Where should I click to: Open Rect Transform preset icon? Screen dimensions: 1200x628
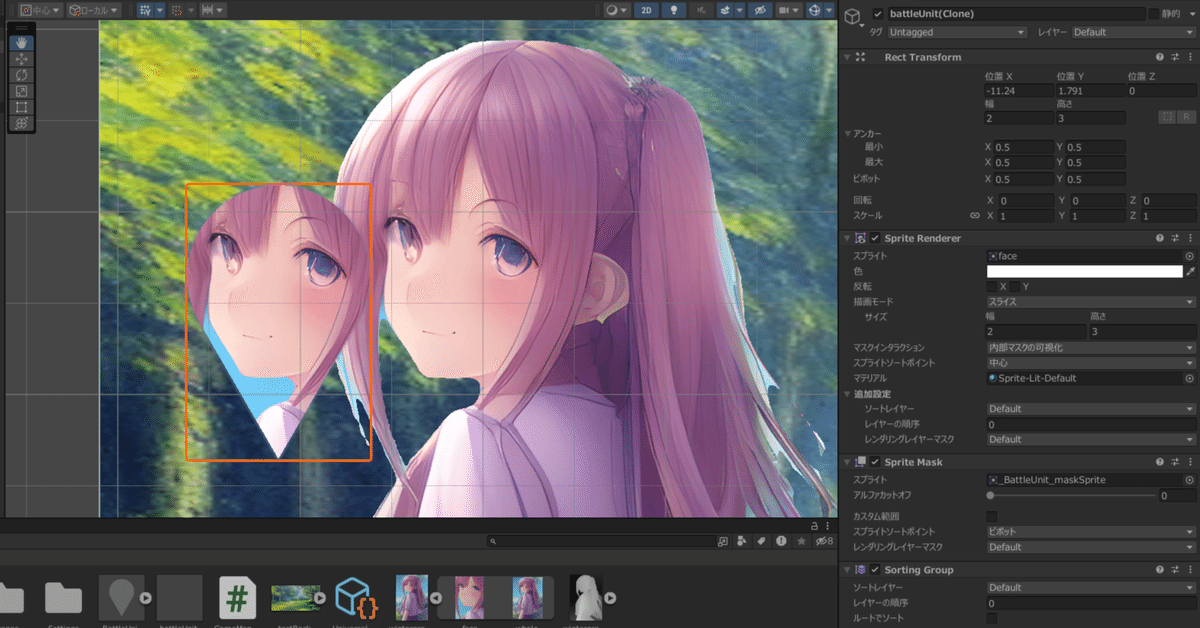point(1175,57)
